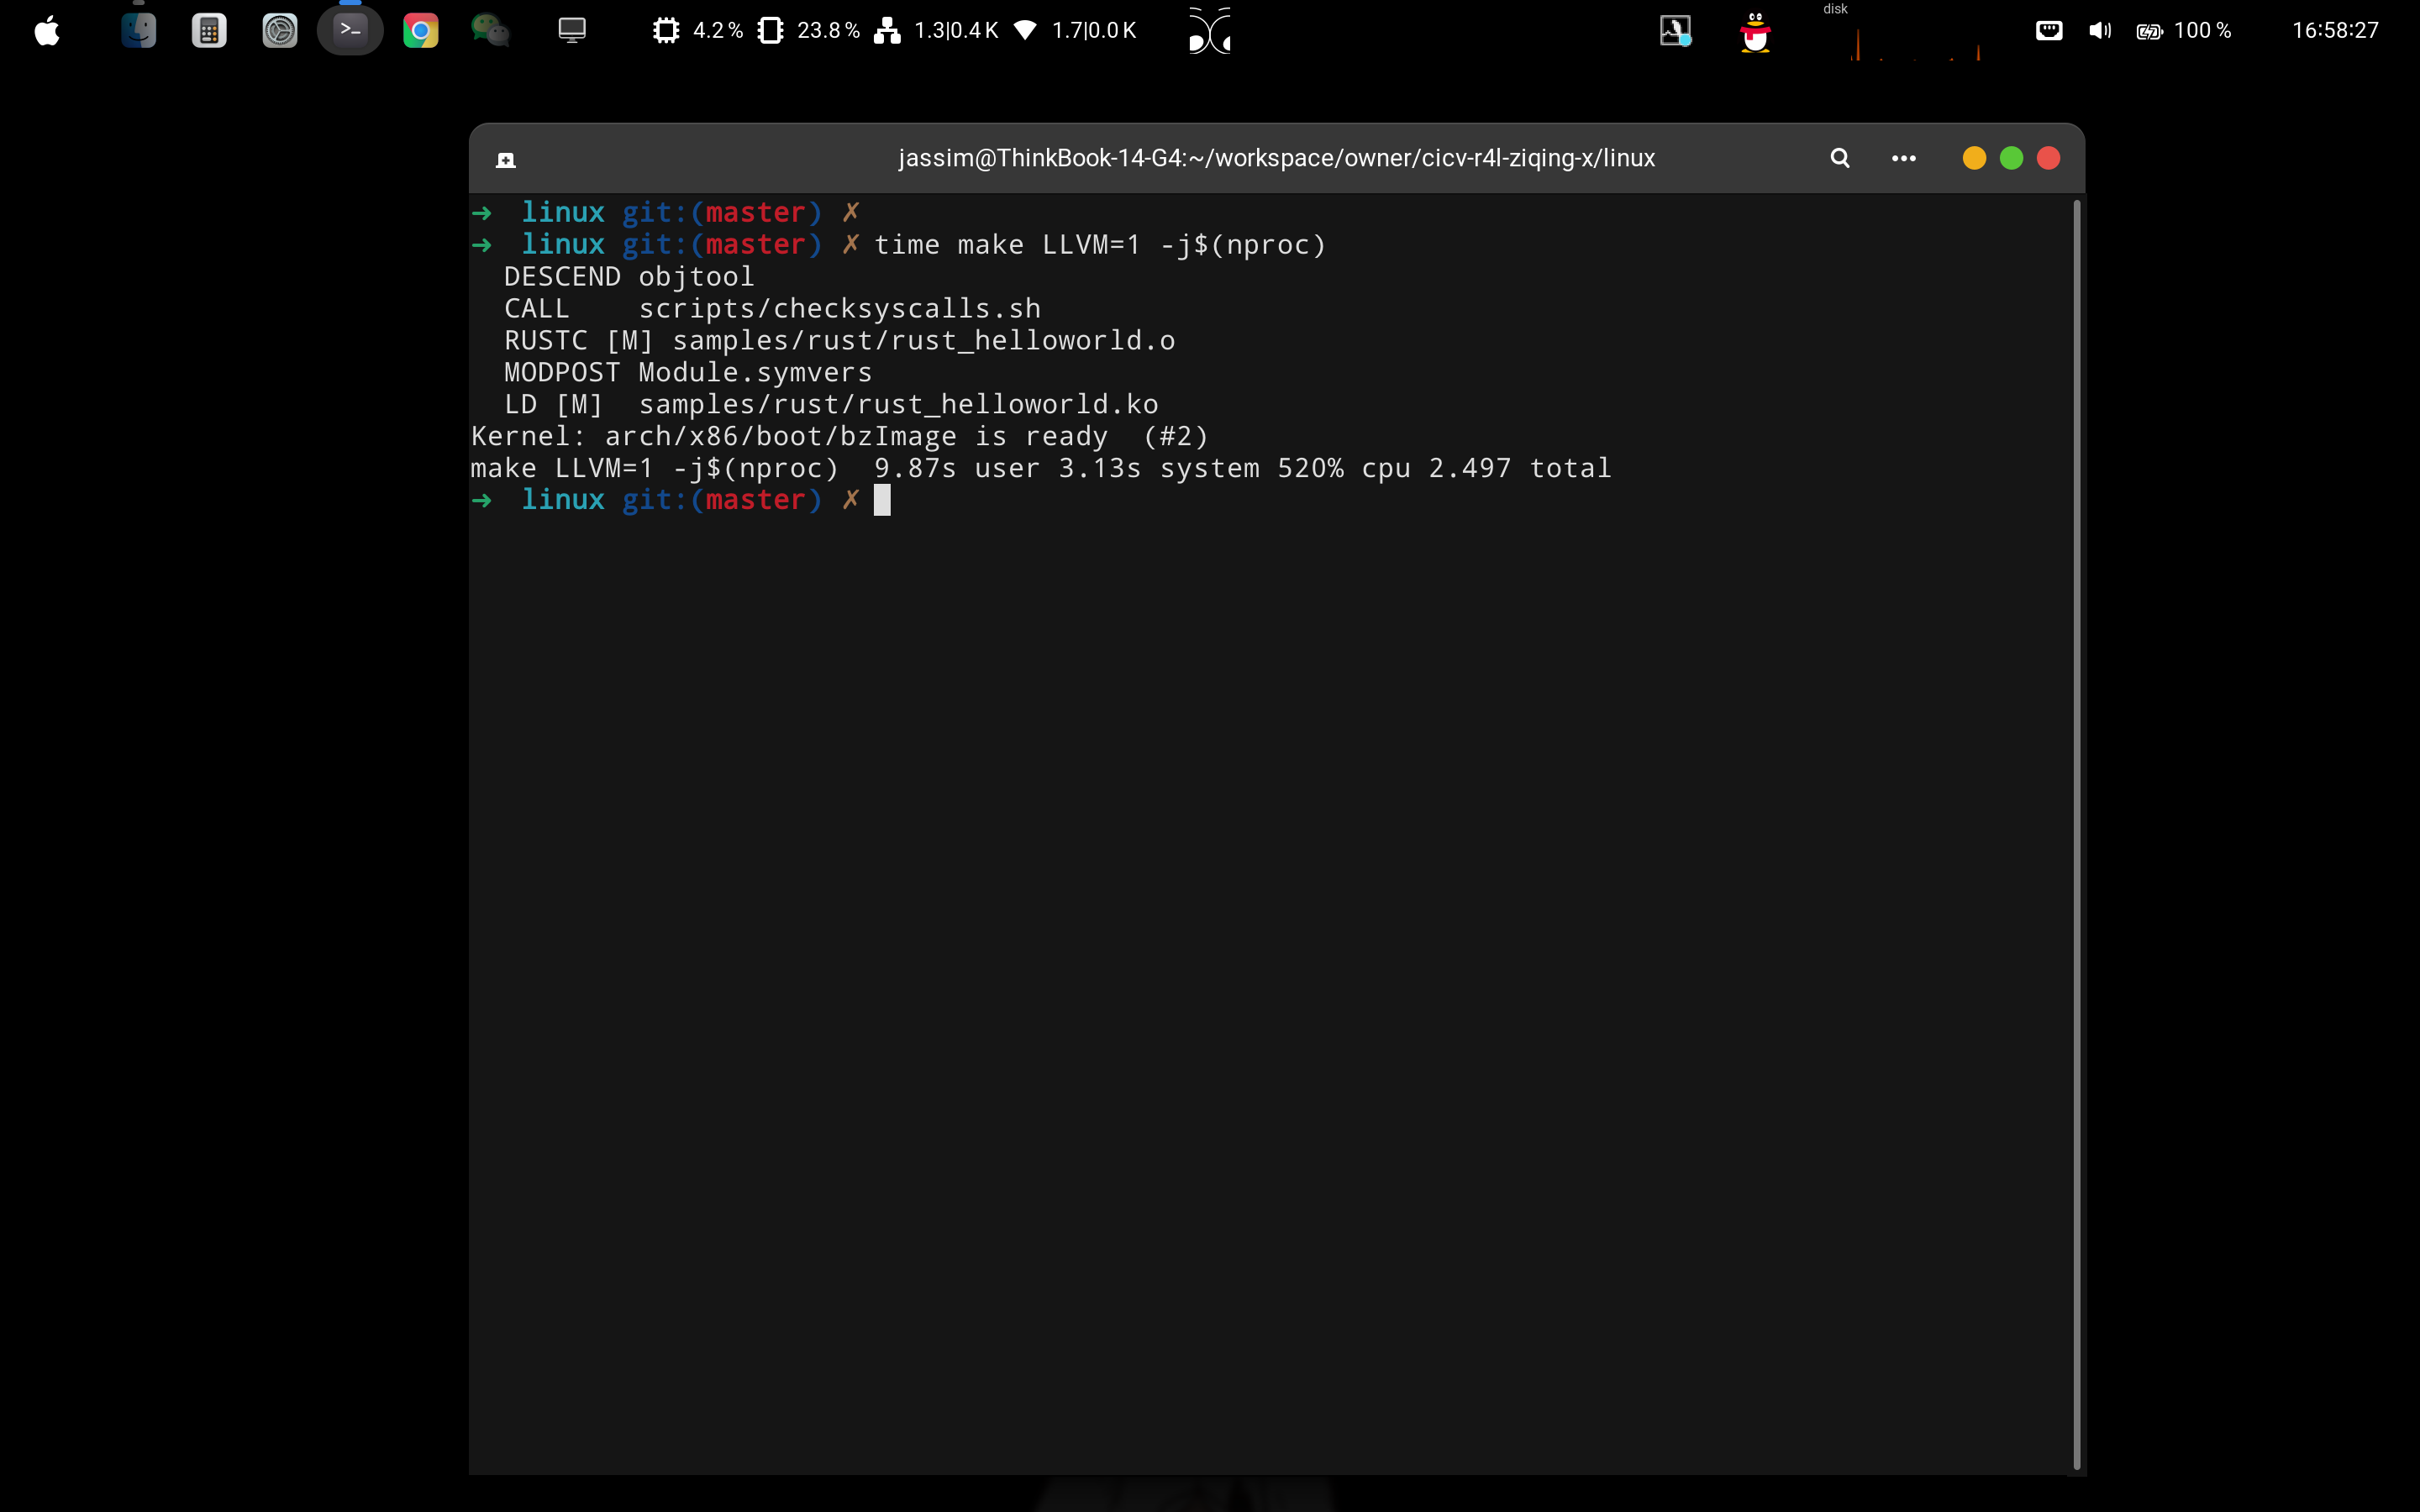The height and width of the screenshot is (1512, 2420).
Task: Open System Preferences gear icon
Action: (279, 31)
